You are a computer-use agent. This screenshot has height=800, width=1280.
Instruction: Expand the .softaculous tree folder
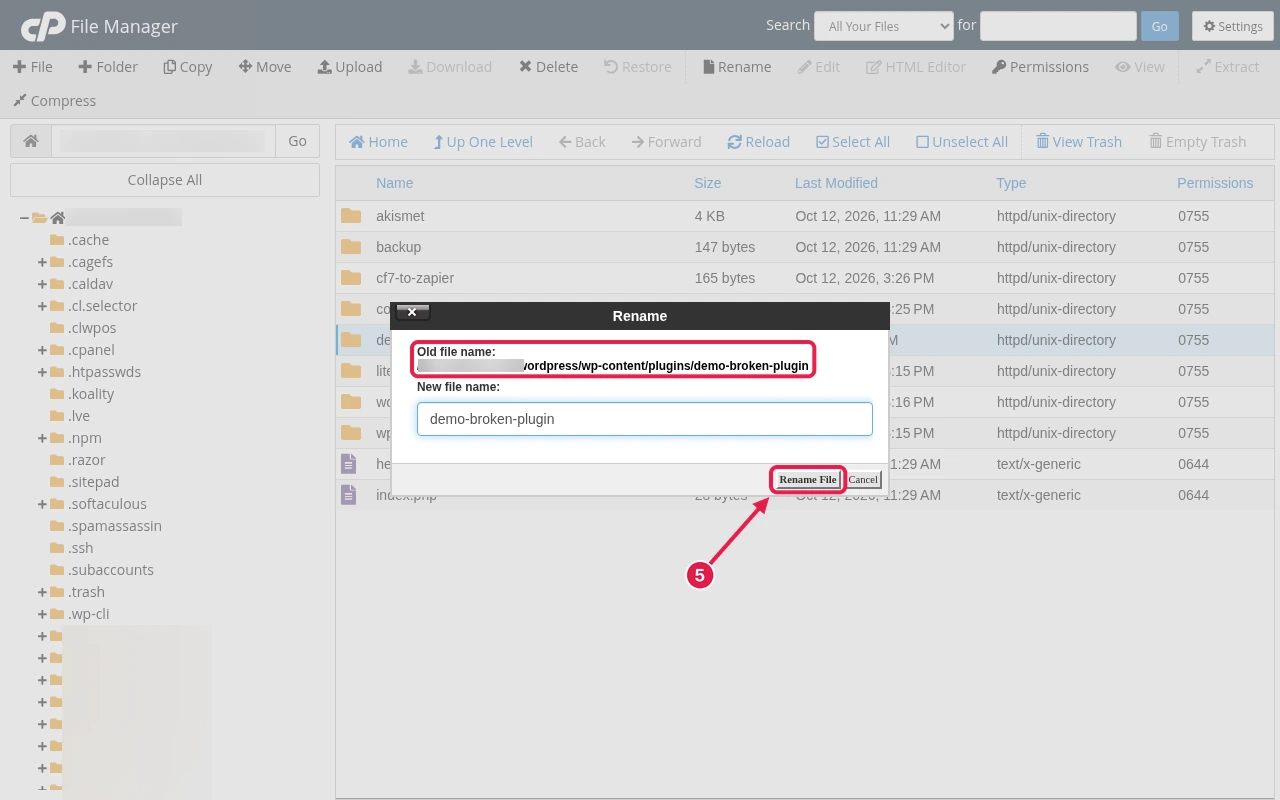pyautogui.click(x=42, y=504)
